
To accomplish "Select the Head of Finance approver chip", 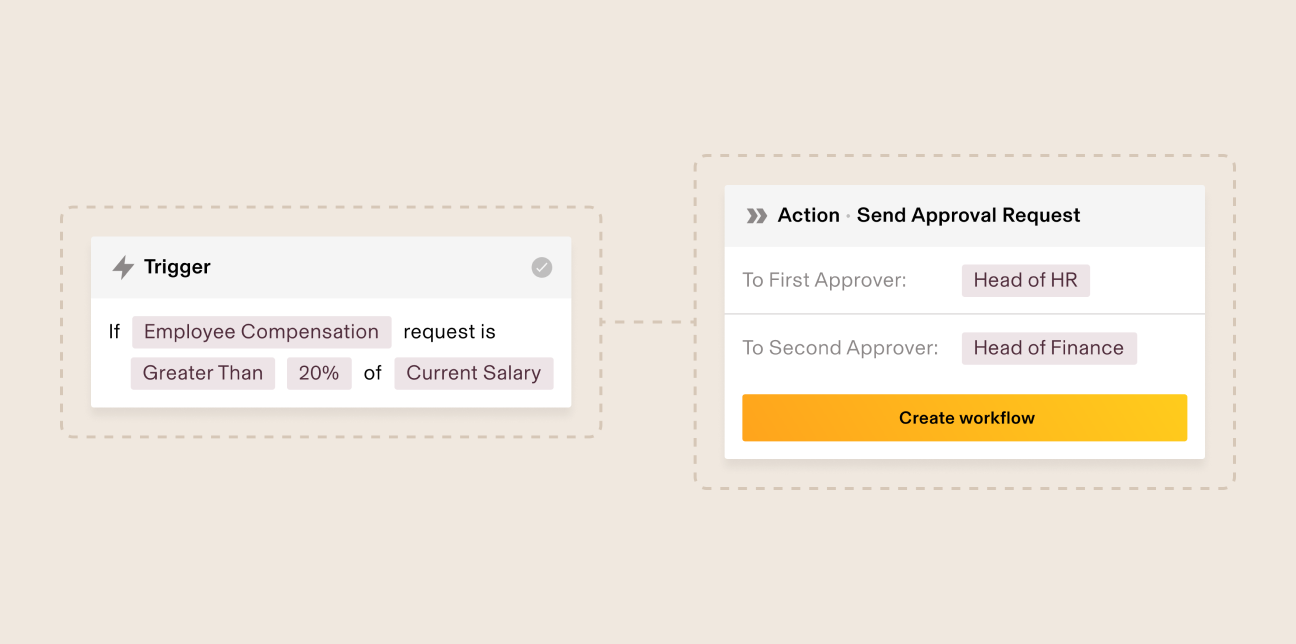I will (x=1048, y=348).
